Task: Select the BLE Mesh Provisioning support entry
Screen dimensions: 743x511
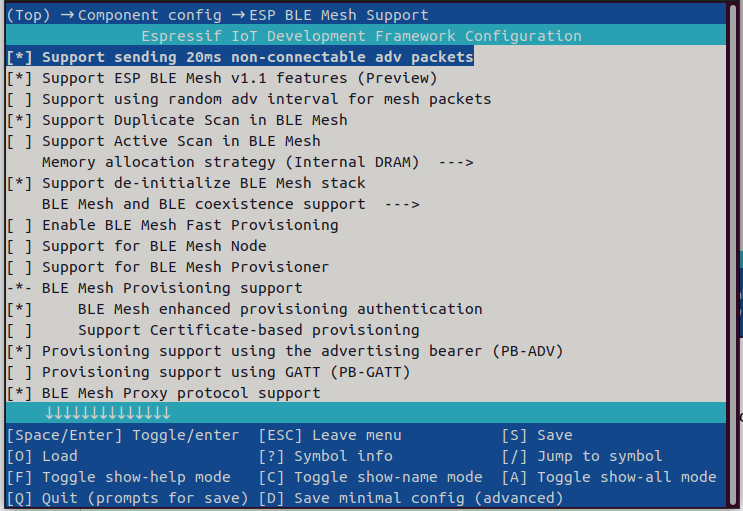Action: (171, 288)
